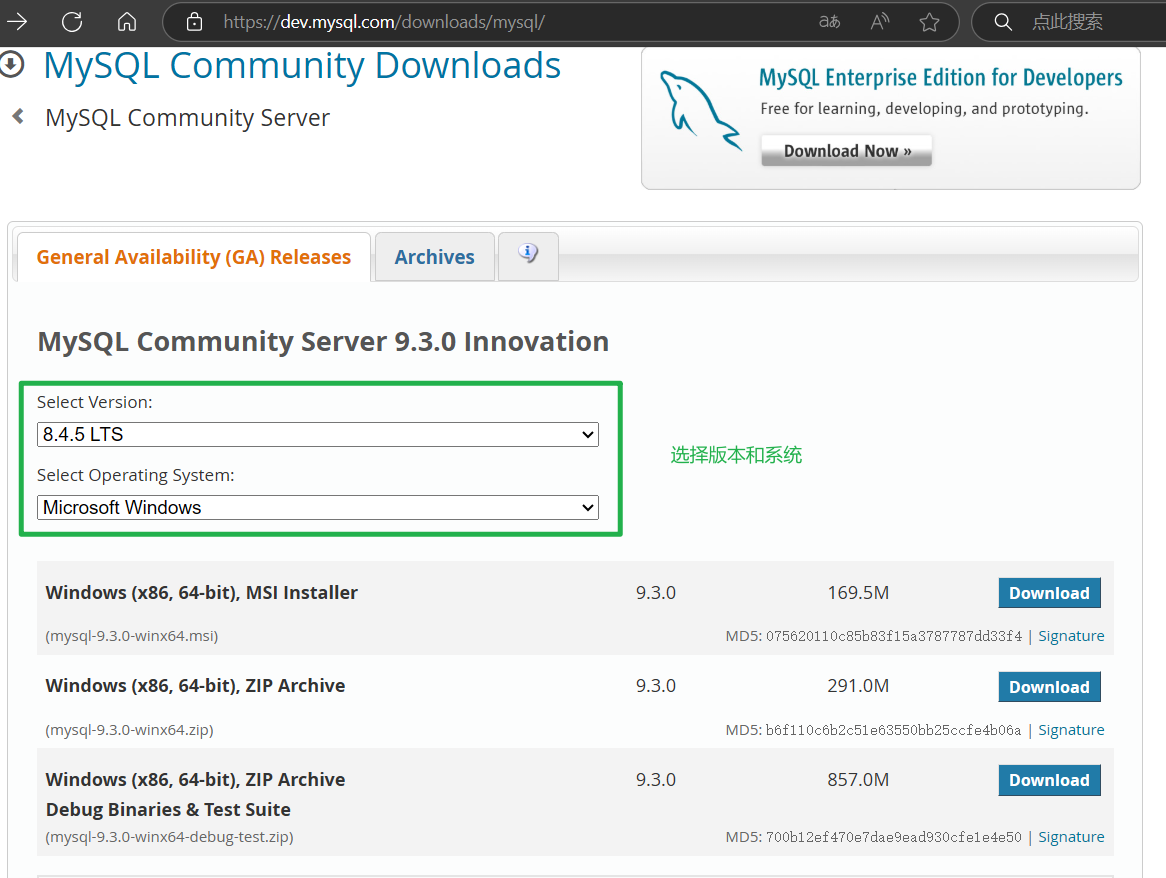Click the address bar URL
This screenshot has height=878, width=1166.
(x=384, y=22)
